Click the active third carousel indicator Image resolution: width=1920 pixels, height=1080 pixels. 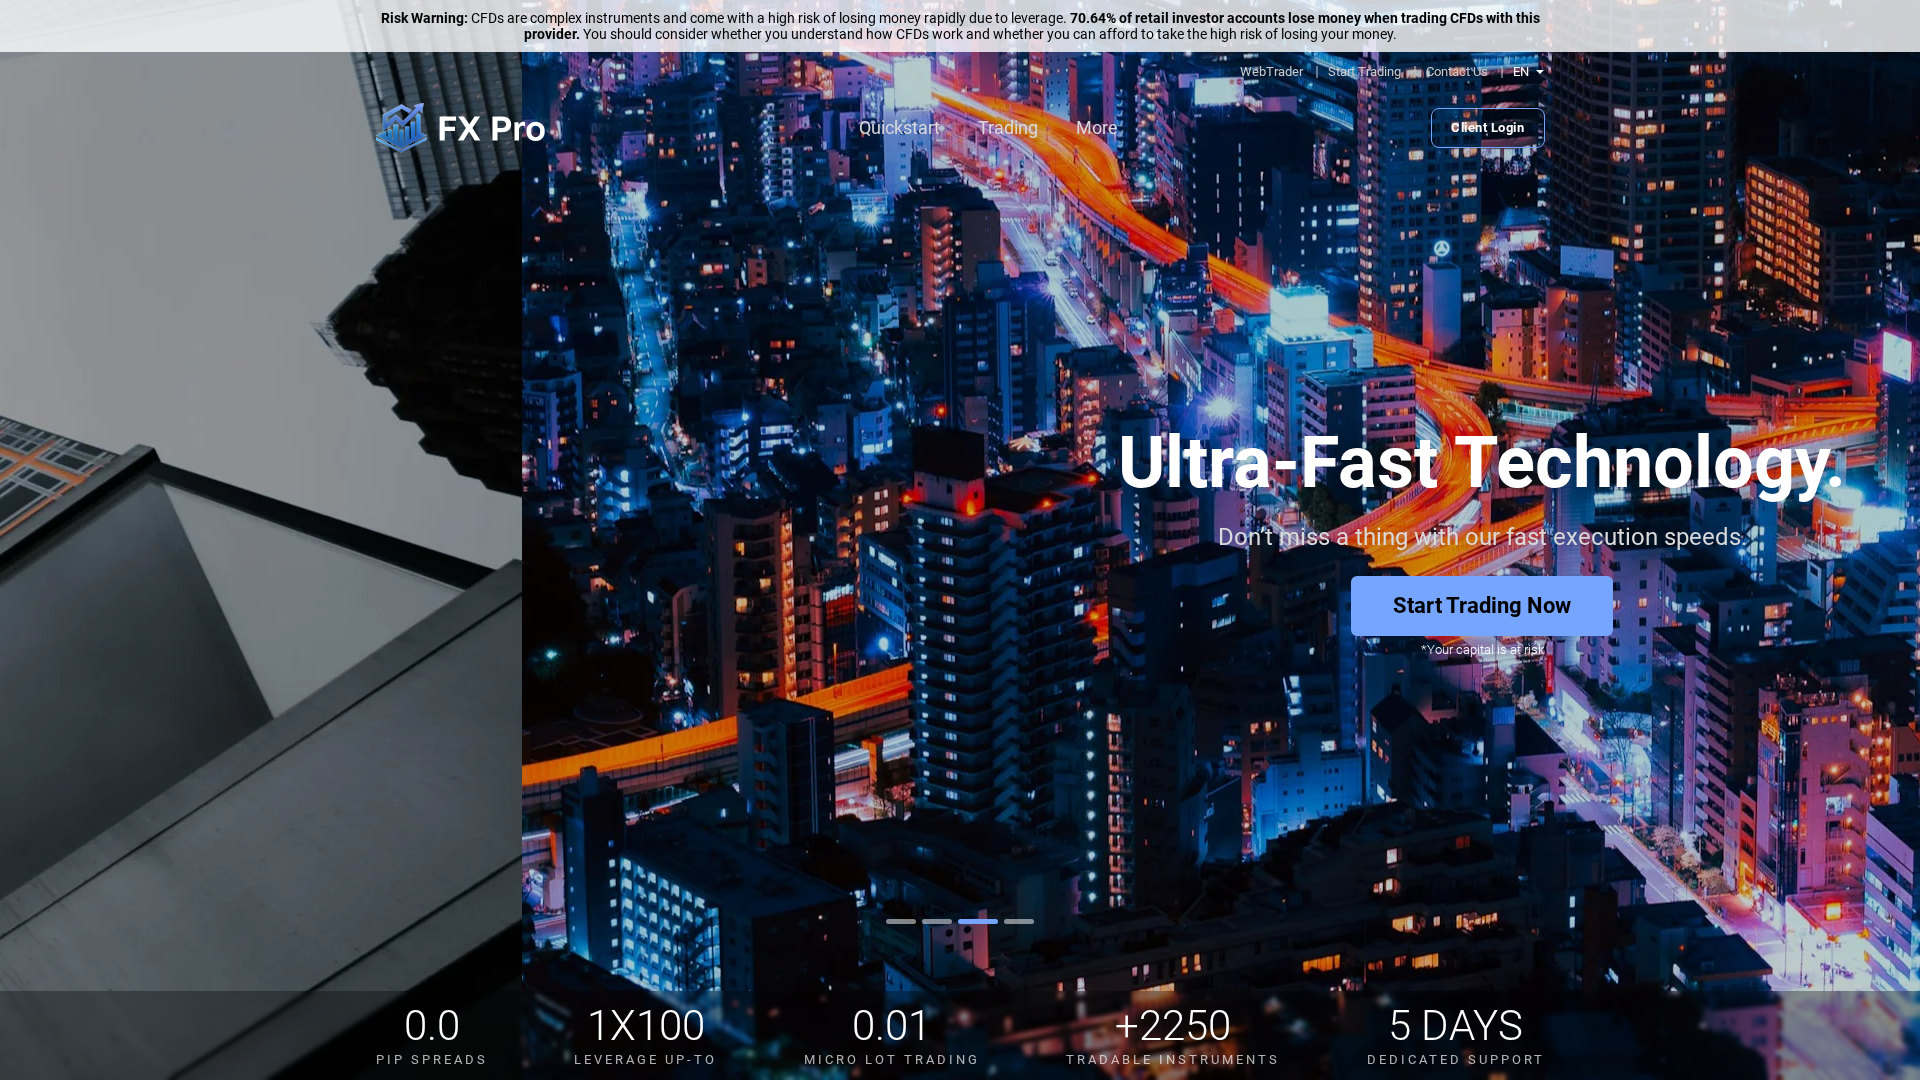[978, 921]
